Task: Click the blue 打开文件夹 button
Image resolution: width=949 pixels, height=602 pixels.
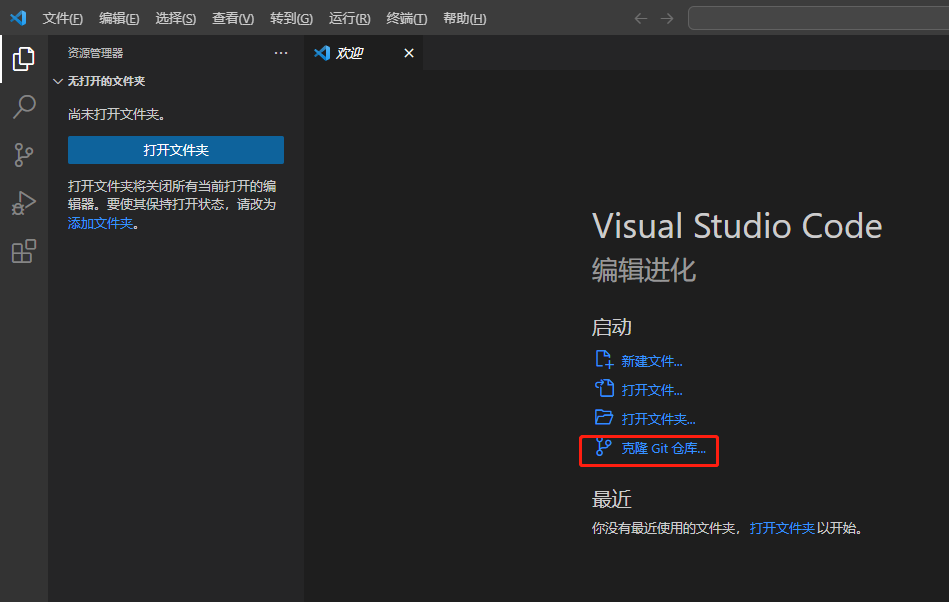Action: coord(176,150)
